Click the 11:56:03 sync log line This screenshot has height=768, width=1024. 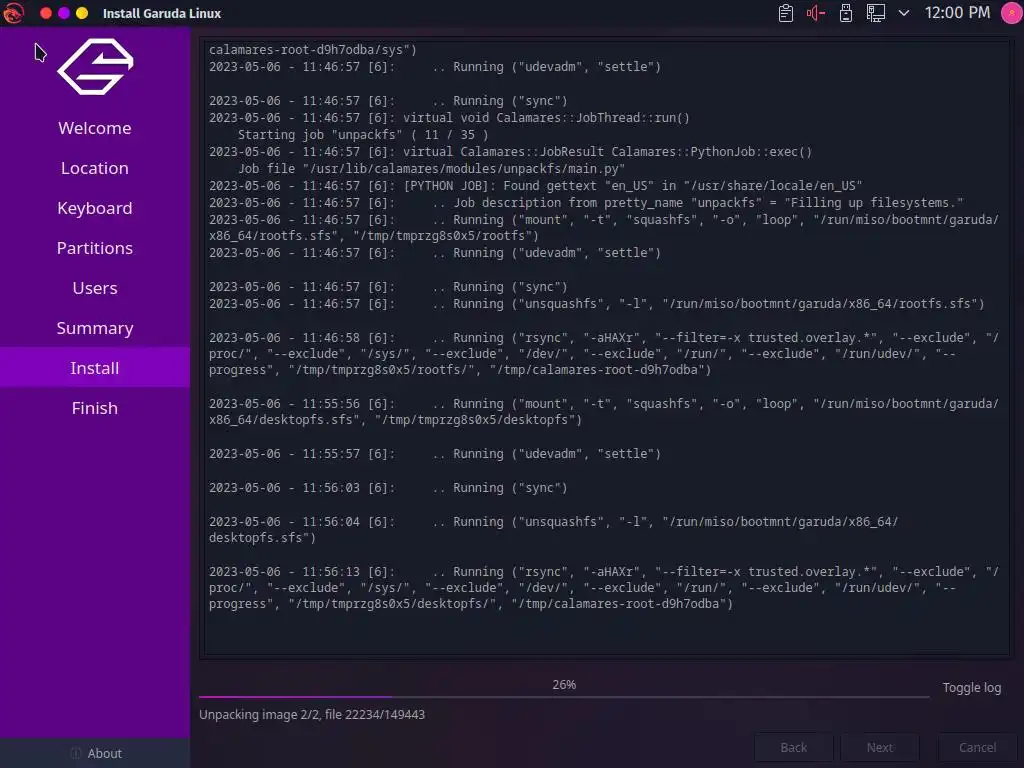388,488
